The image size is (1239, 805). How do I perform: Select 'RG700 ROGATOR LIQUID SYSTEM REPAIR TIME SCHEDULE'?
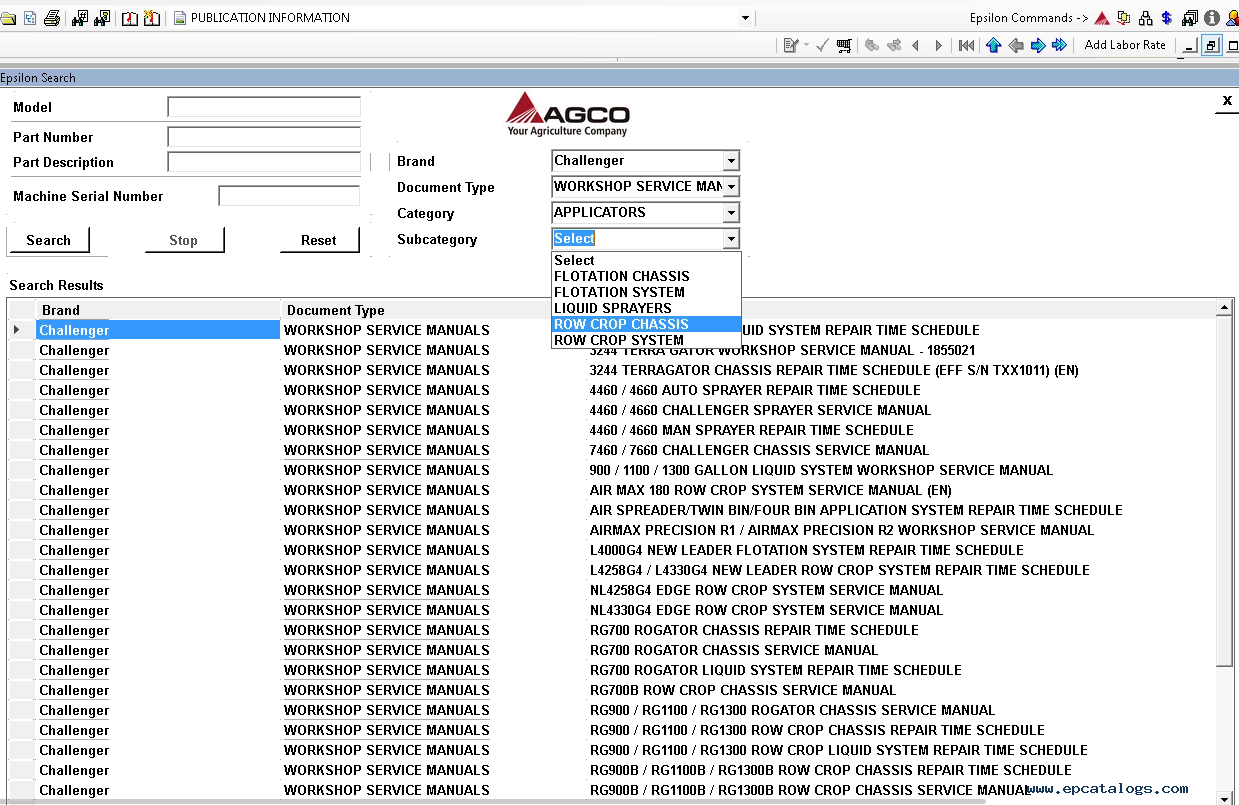coord(612,670)
